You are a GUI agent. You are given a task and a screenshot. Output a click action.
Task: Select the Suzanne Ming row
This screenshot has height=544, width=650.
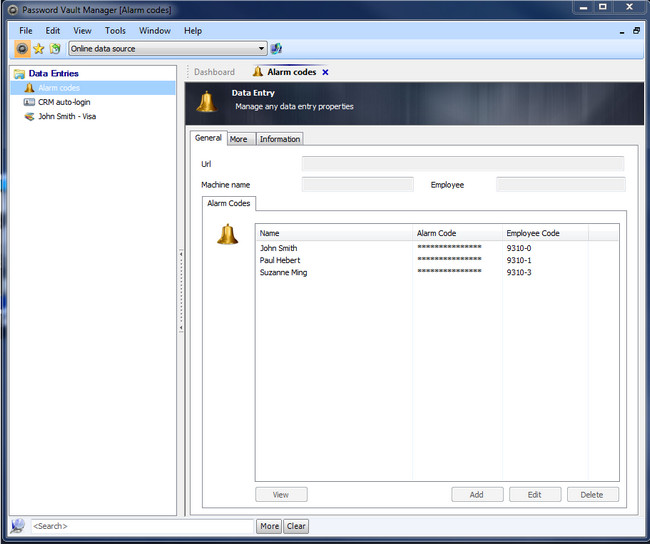(x=437, y=272)
